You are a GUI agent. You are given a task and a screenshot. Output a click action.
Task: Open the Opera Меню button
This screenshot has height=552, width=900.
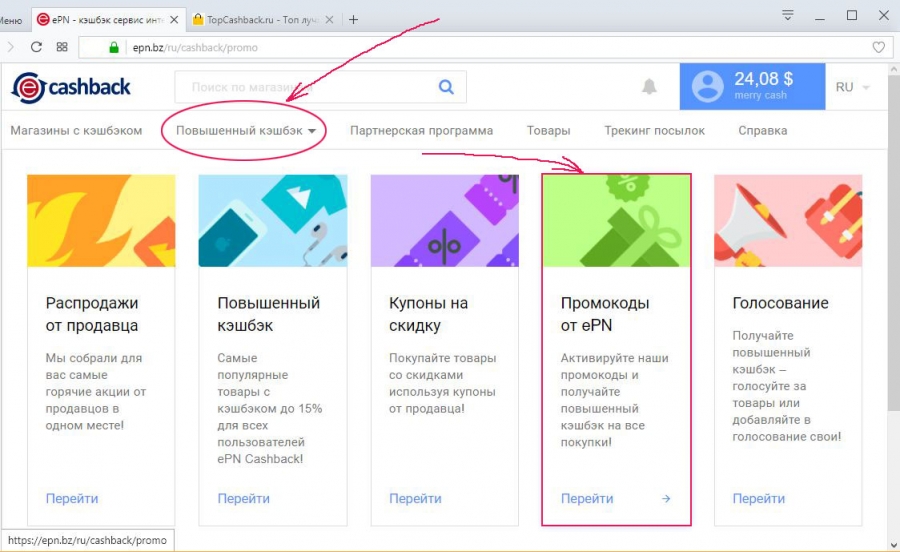tap(10, 21)
